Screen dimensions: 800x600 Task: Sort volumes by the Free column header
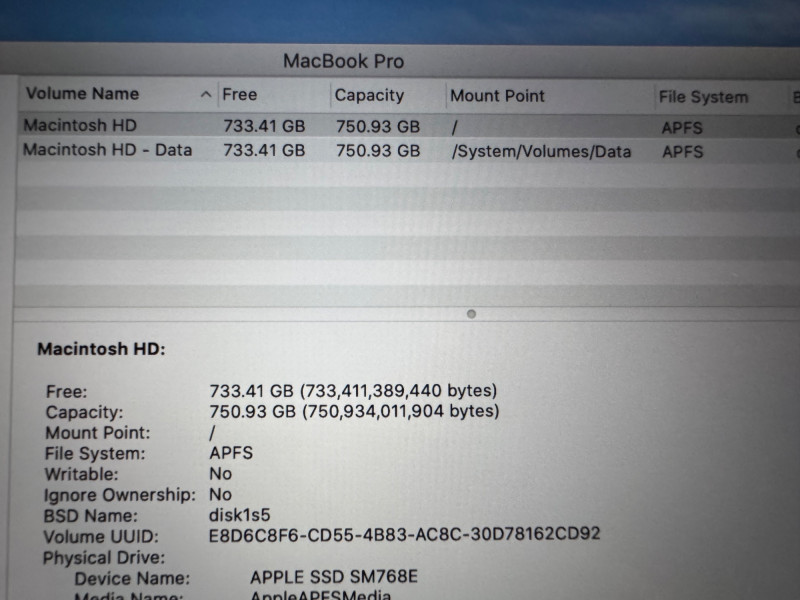point(240,95)
